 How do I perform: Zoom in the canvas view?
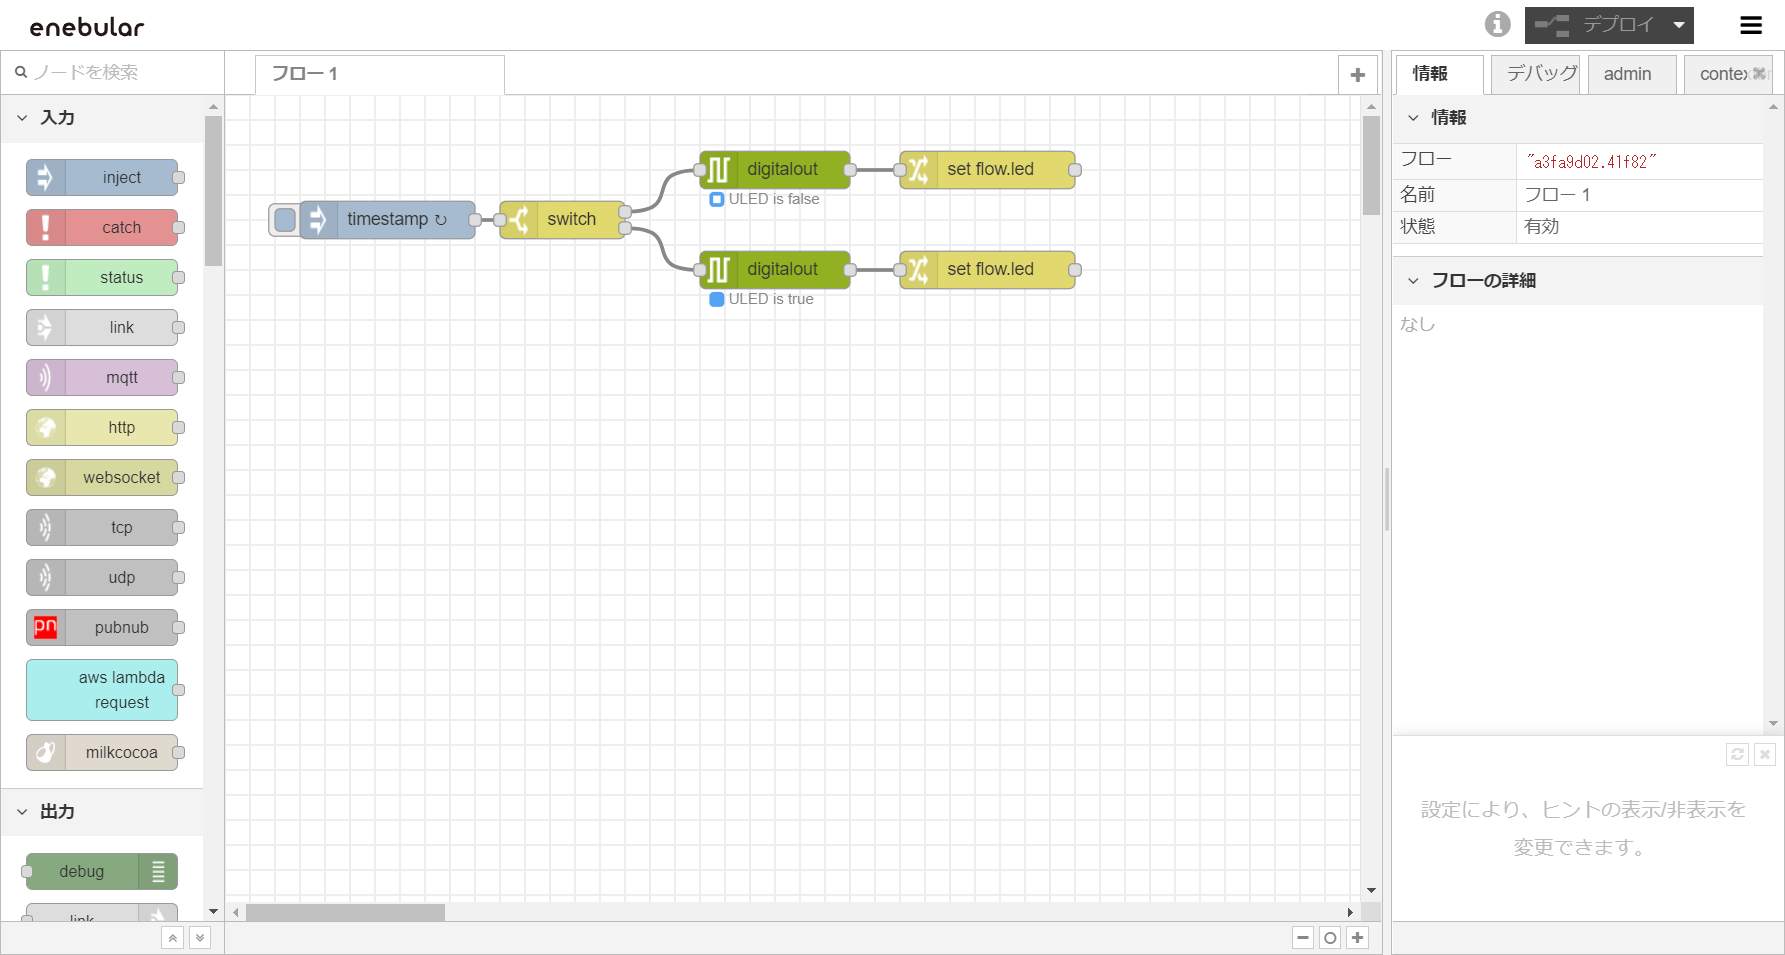pos(1357,938)
